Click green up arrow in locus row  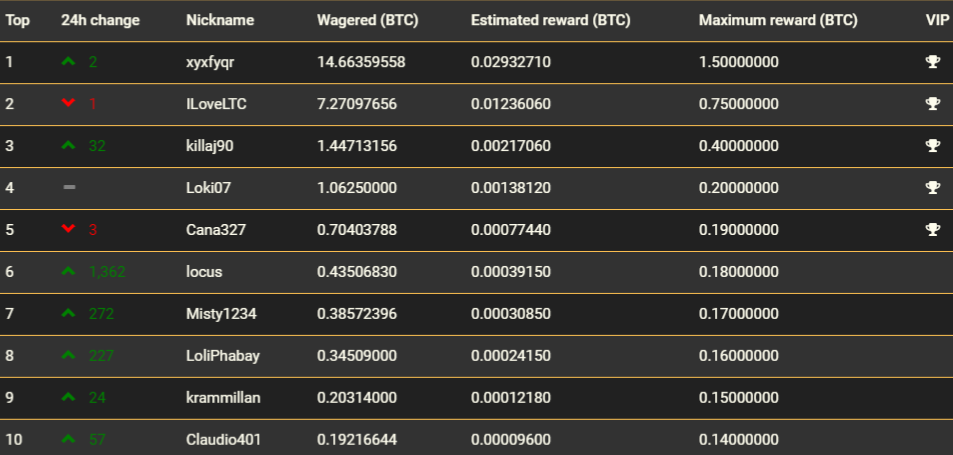69,271
